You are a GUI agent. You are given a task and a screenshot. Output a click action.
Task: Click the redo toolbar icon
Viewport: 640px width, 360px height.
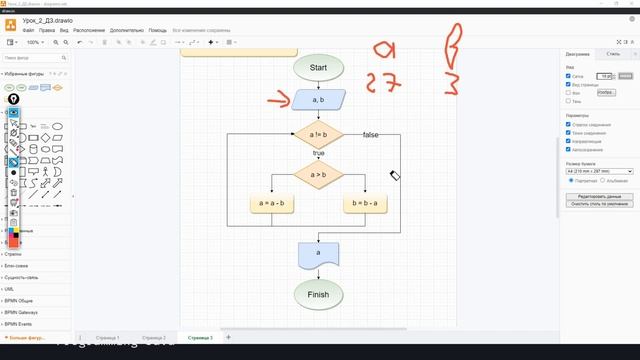pyautogui.click(x=91, y=42)
